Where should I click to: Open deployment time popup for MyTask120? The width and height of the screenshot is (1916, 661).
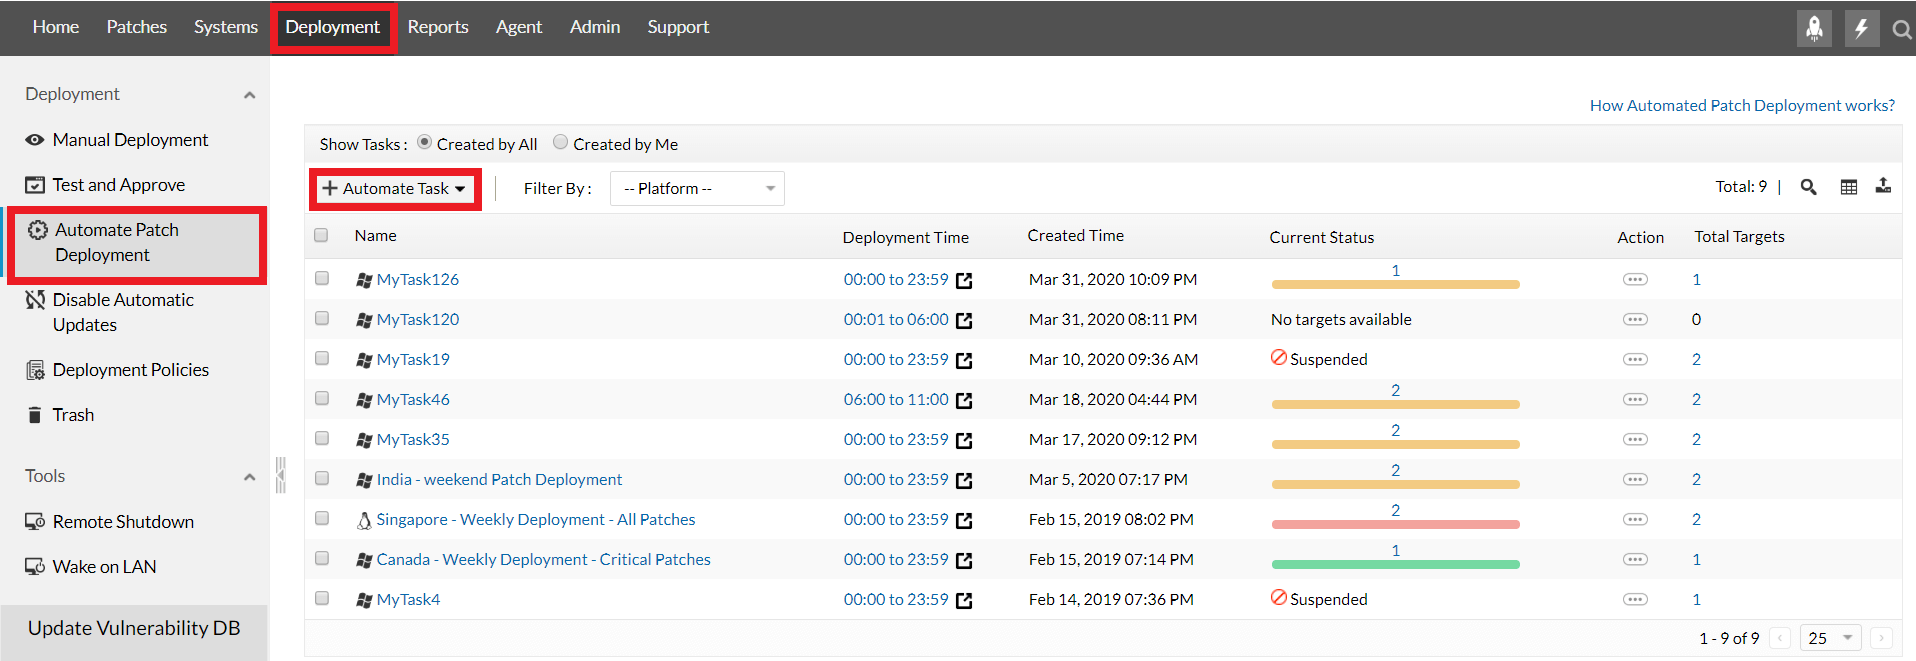click(x=964, y=321)
